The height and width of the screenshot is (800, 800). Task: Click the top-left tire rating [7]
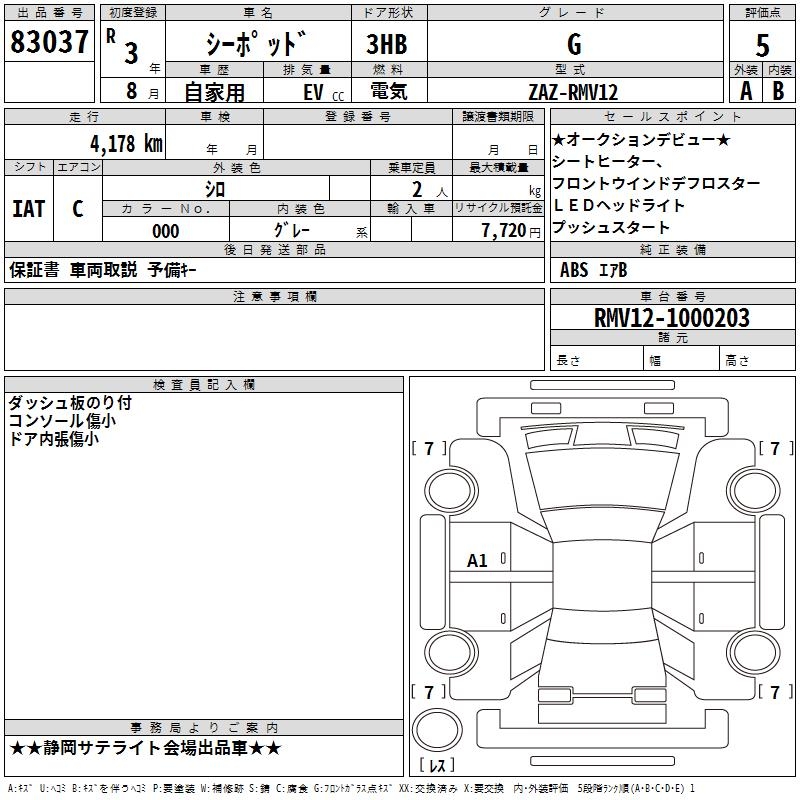(429, 448)
